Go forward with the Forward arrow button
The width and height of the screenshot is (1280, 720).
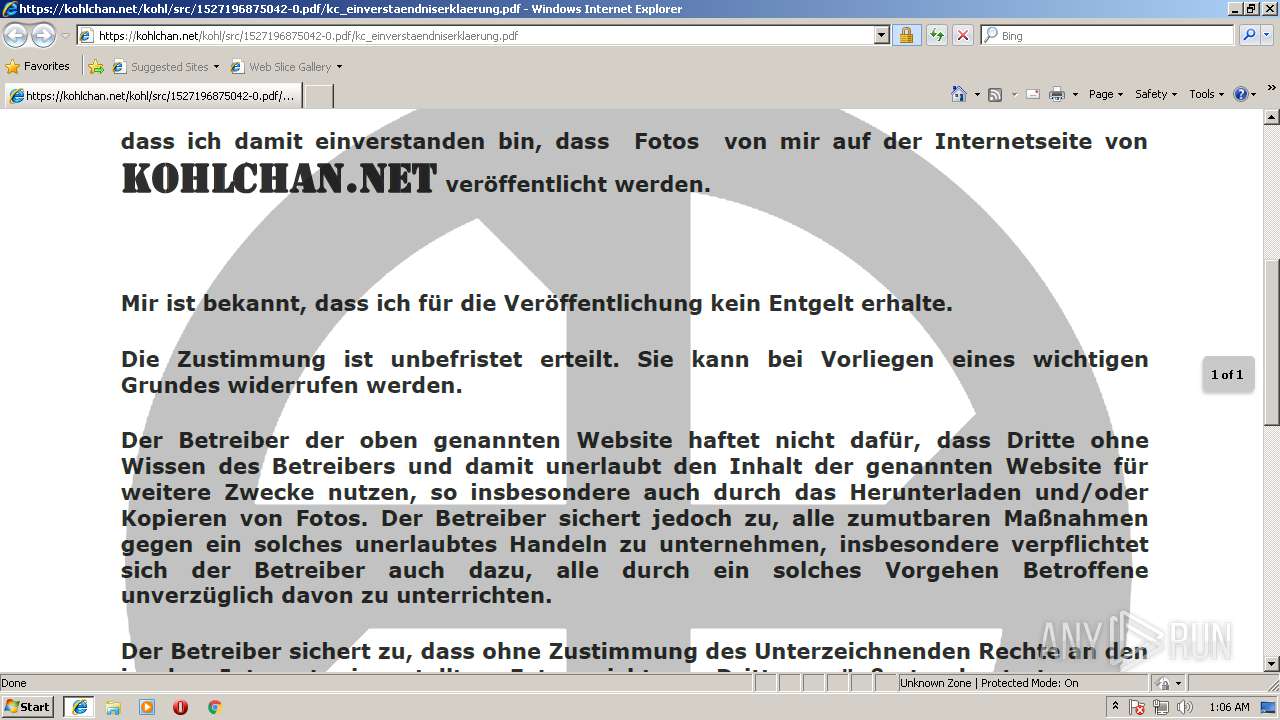coord(43,35)
